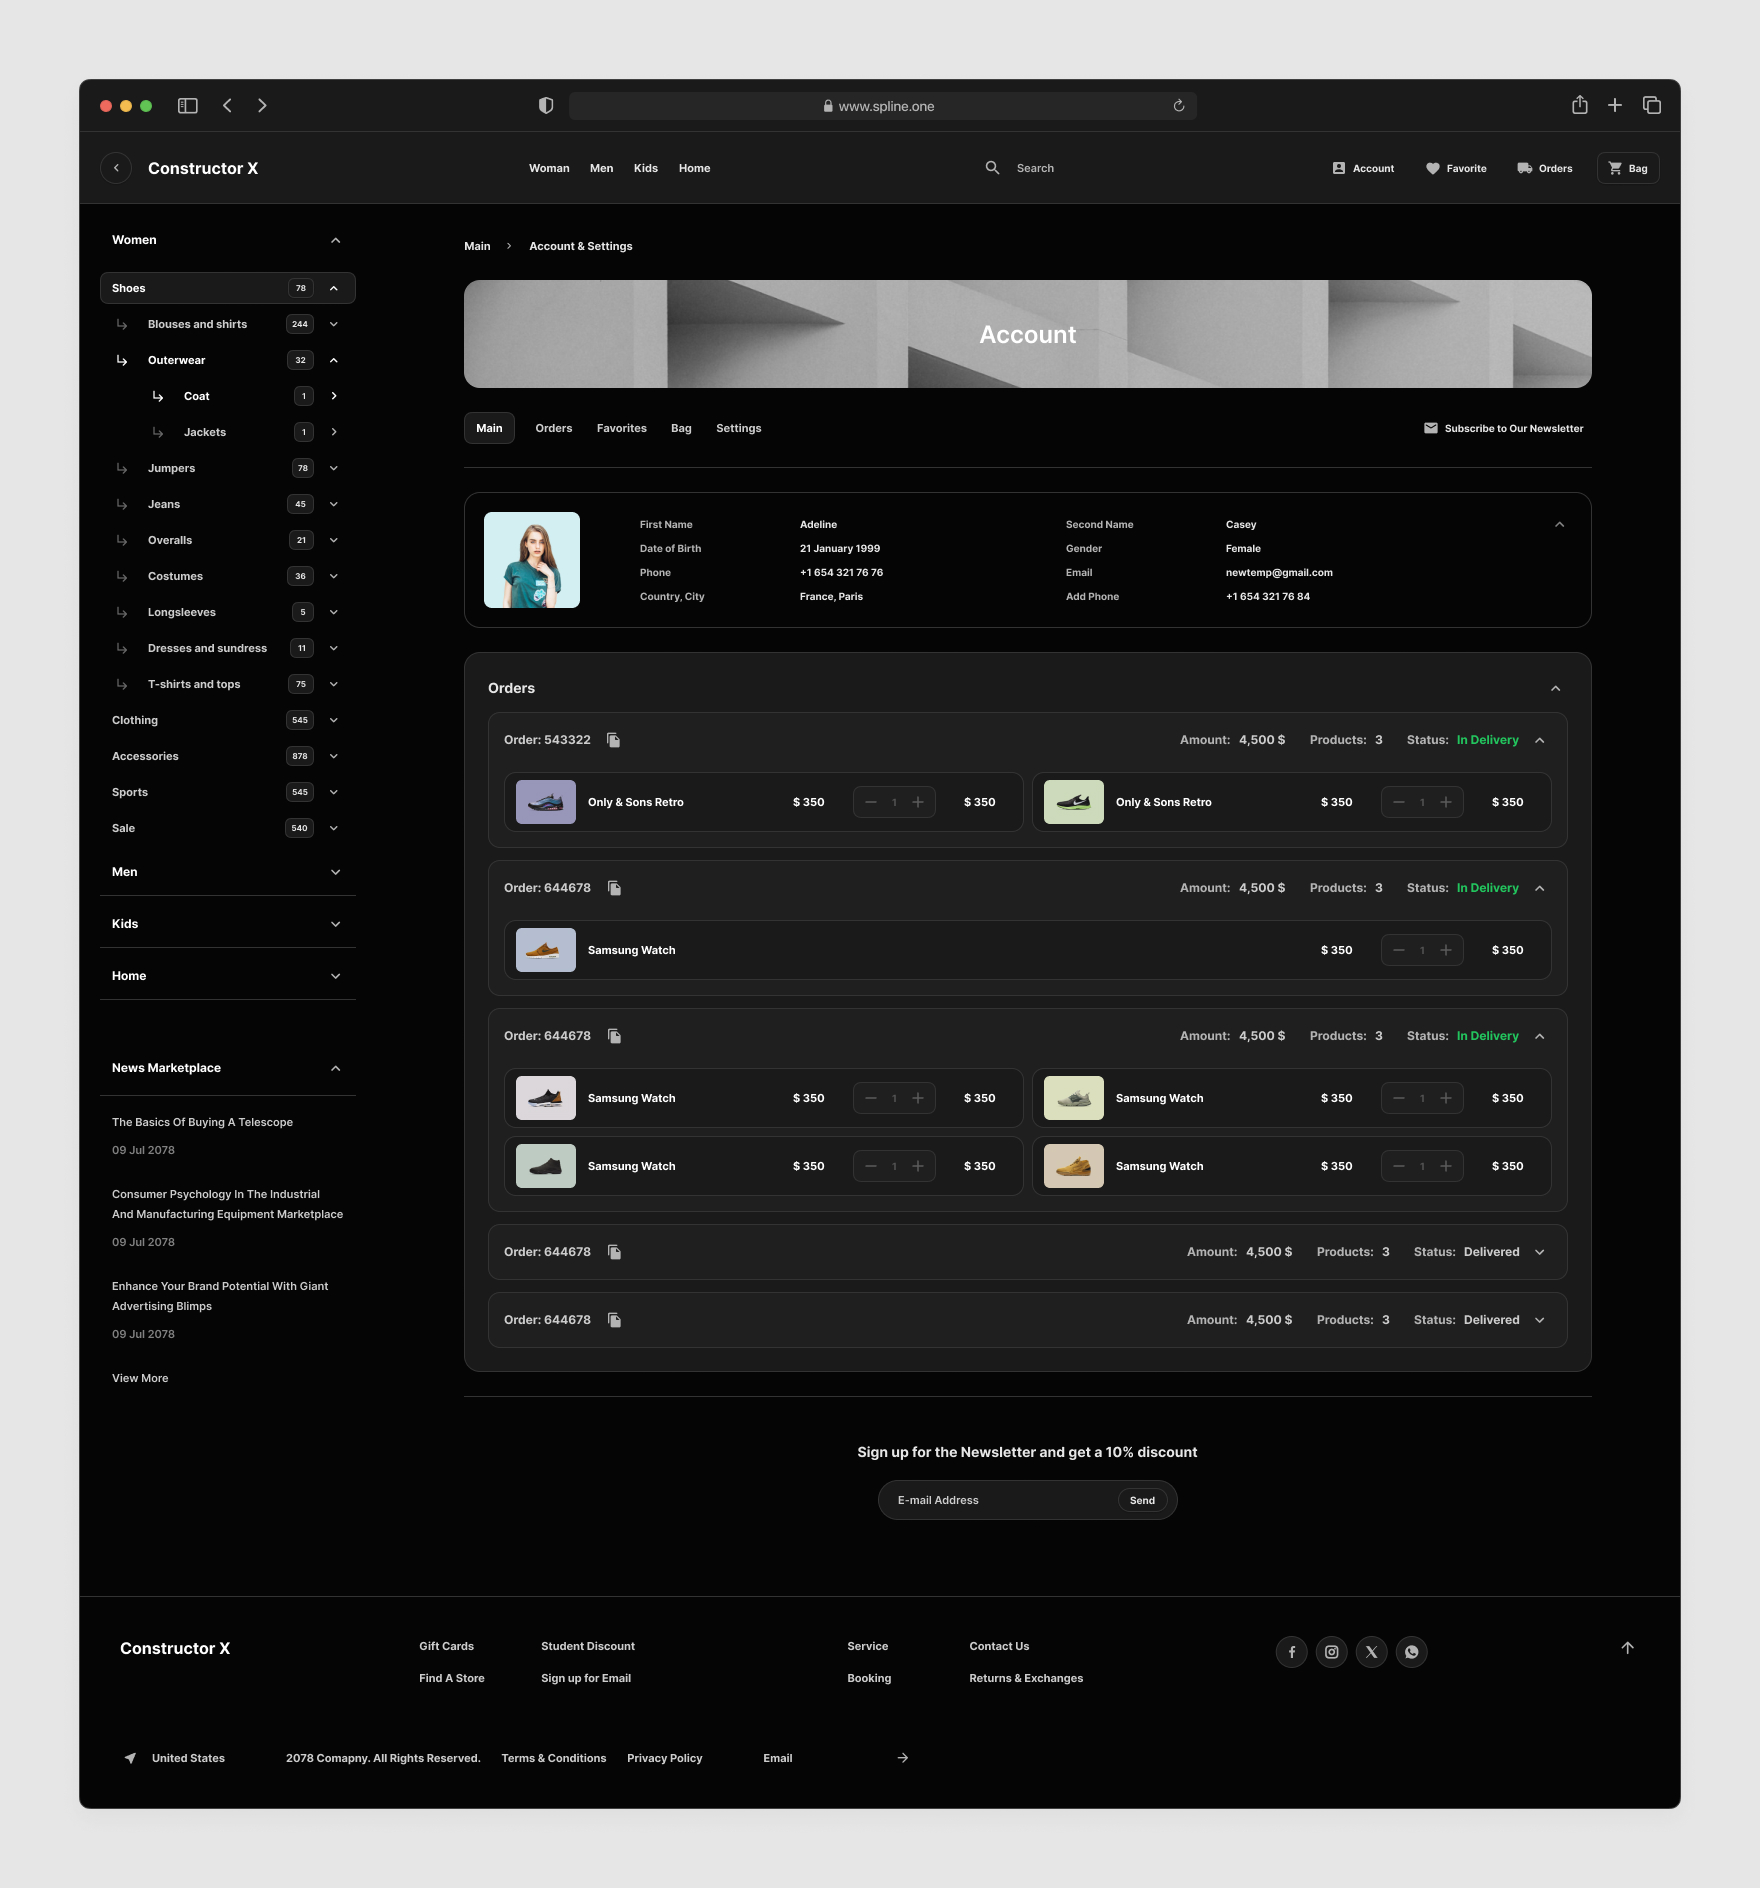Open the browser share icon
Viewport: 1760px width, 1888px height.
[1580, 105]
